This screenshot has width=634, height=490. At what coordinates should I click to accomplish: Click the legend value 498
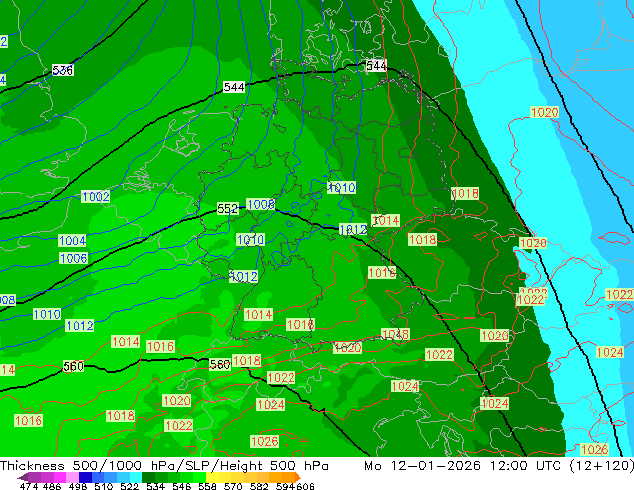[x=77, y=486]
